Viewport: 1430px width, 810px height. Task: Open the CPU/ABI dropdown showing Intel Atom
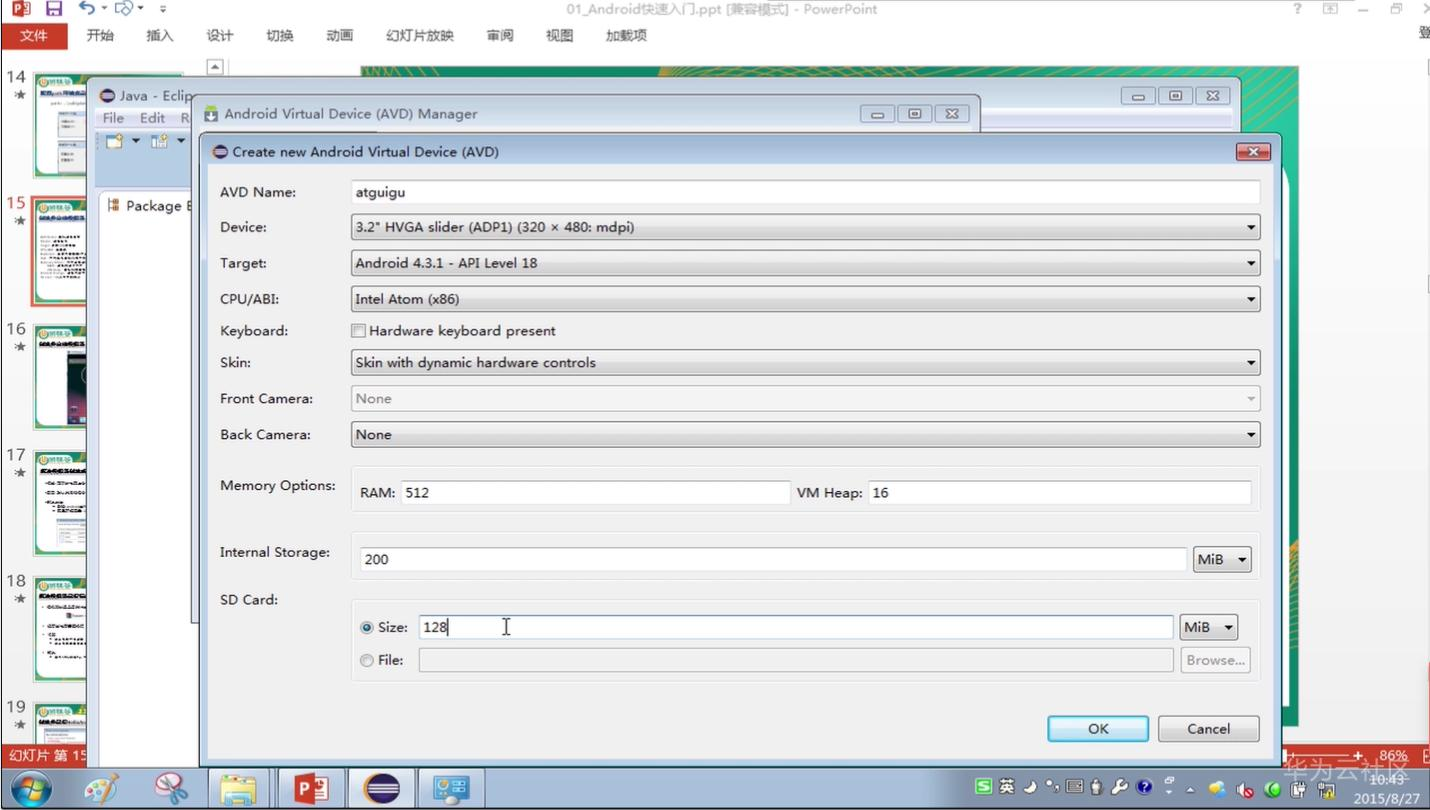tap(805, 299)
